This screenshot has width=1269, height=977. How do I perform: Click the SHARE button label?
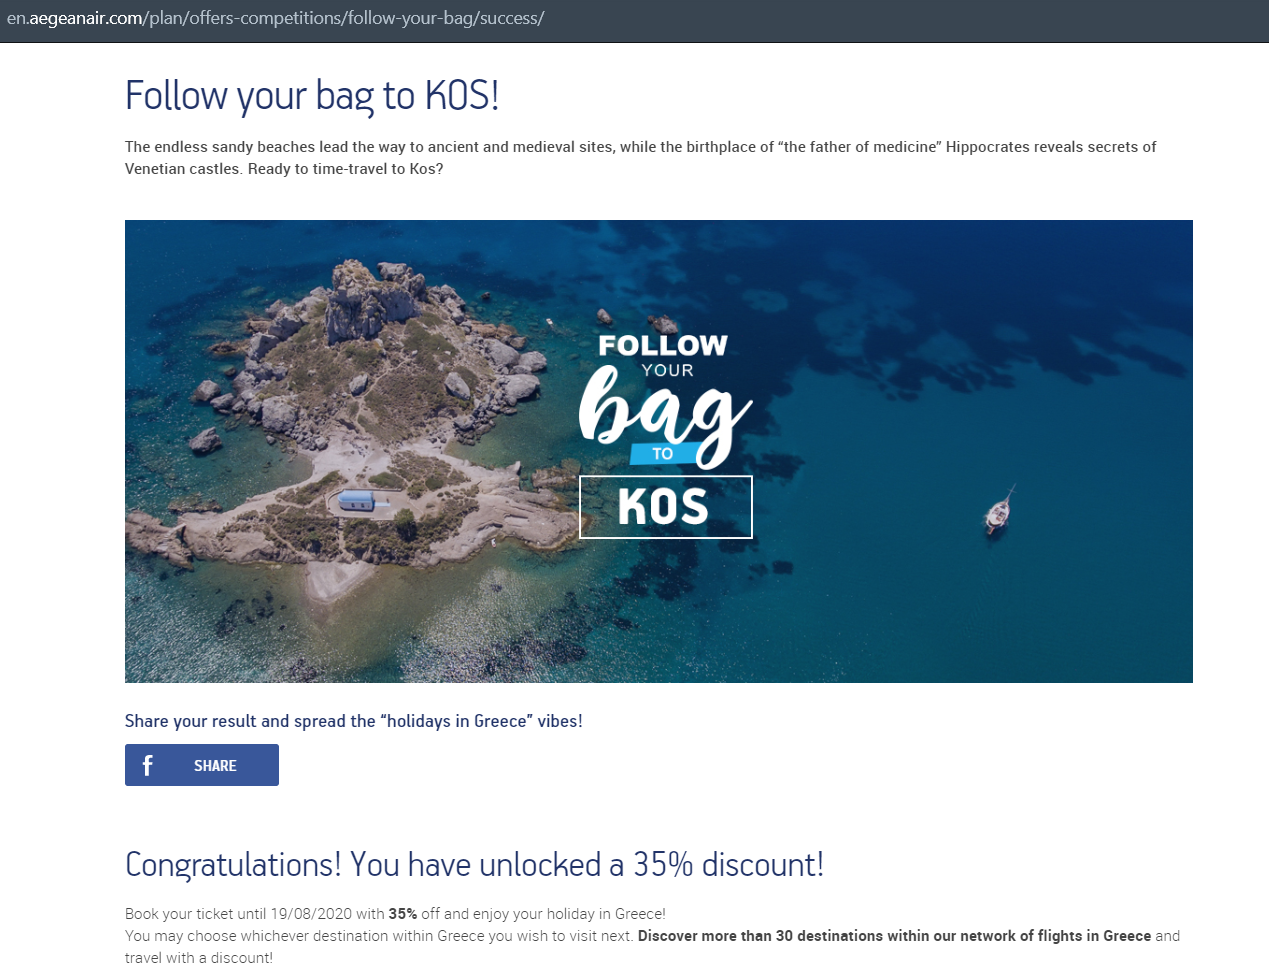pyautogui.click(x=215, y=766)
